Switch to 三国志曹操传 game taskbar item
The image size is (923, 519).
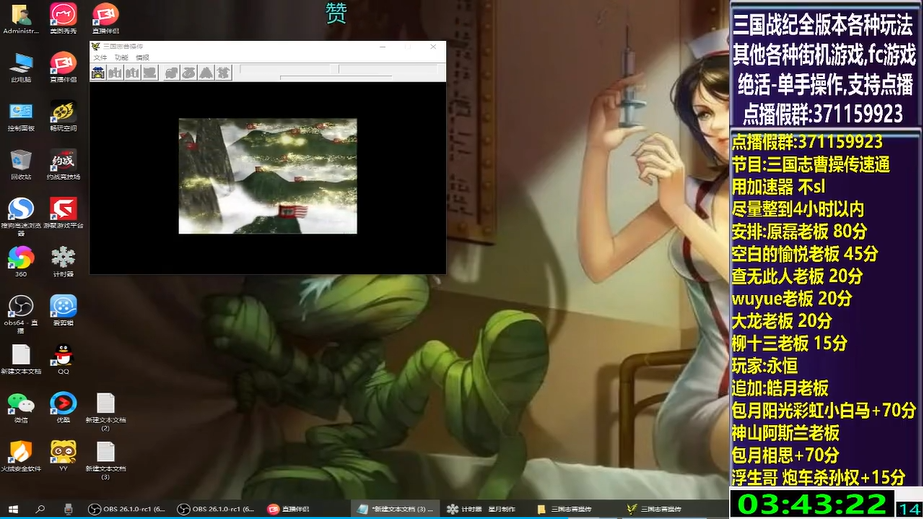655,509
